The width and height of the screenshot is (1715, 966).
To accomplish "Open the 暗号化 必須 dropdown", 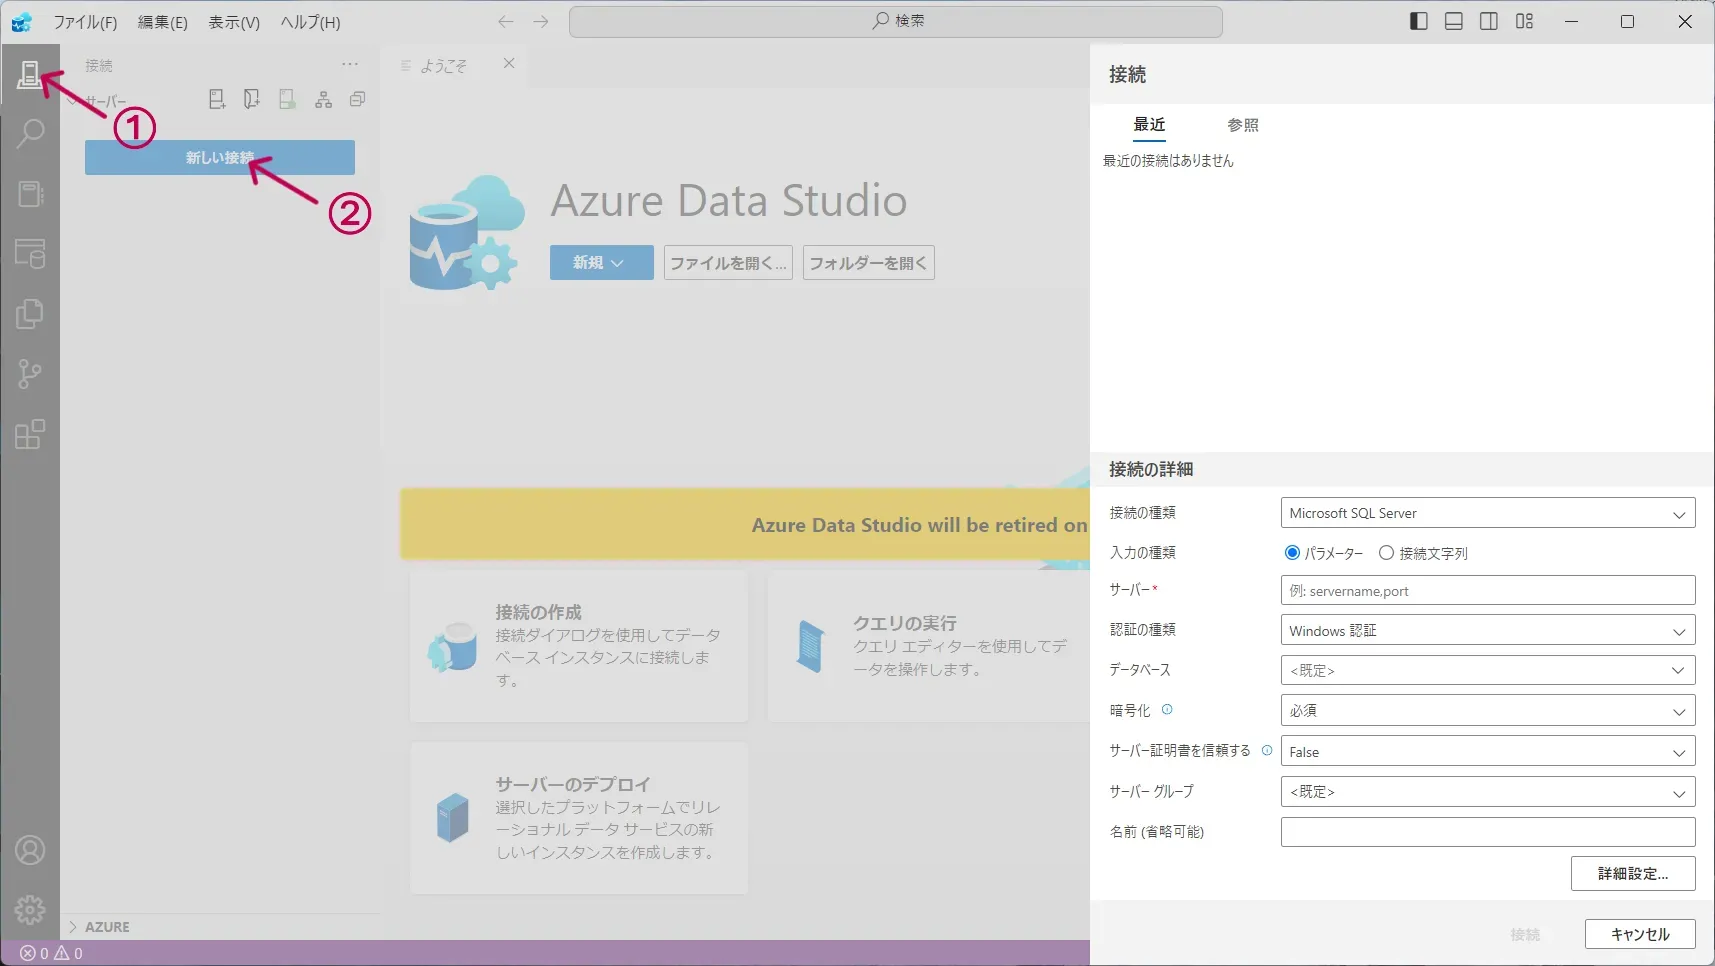I will (x=1488, y=710).
